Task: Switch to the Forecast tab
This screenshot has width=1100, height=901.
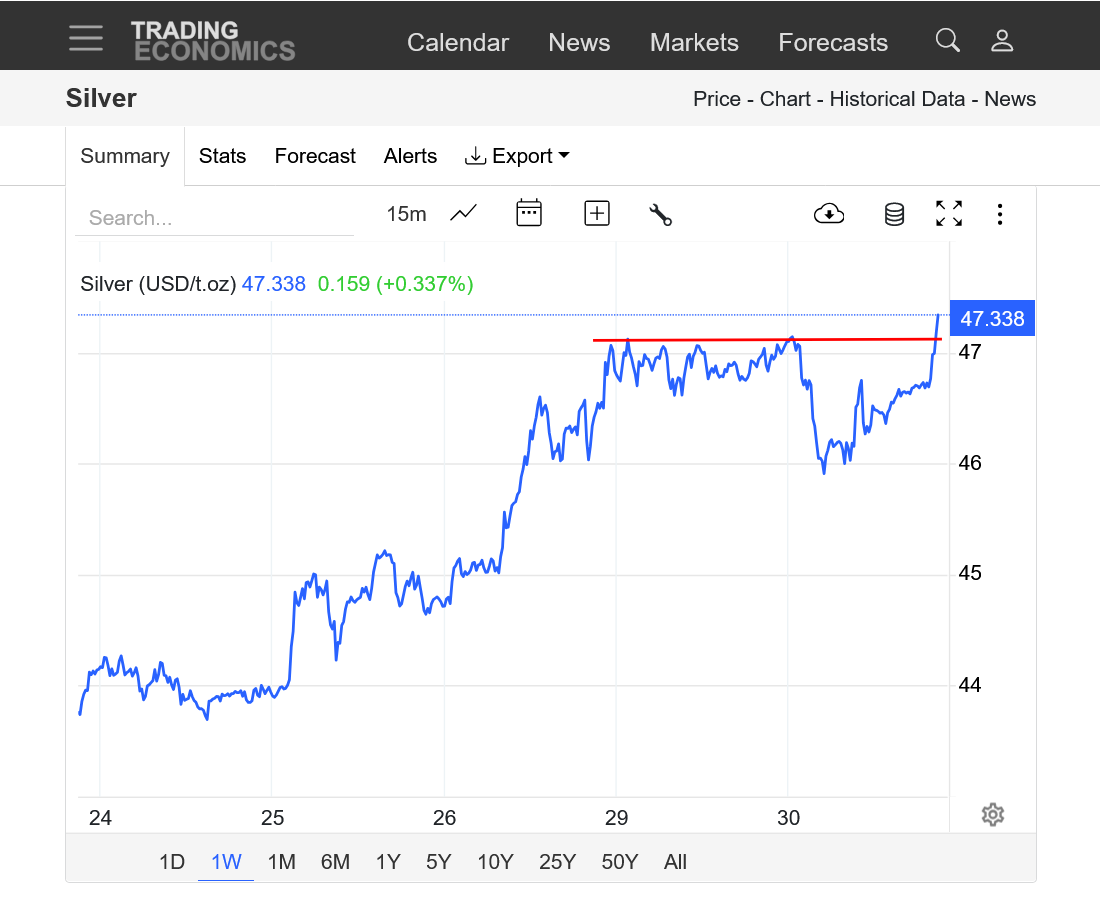Action: click(x=315, y=156)
